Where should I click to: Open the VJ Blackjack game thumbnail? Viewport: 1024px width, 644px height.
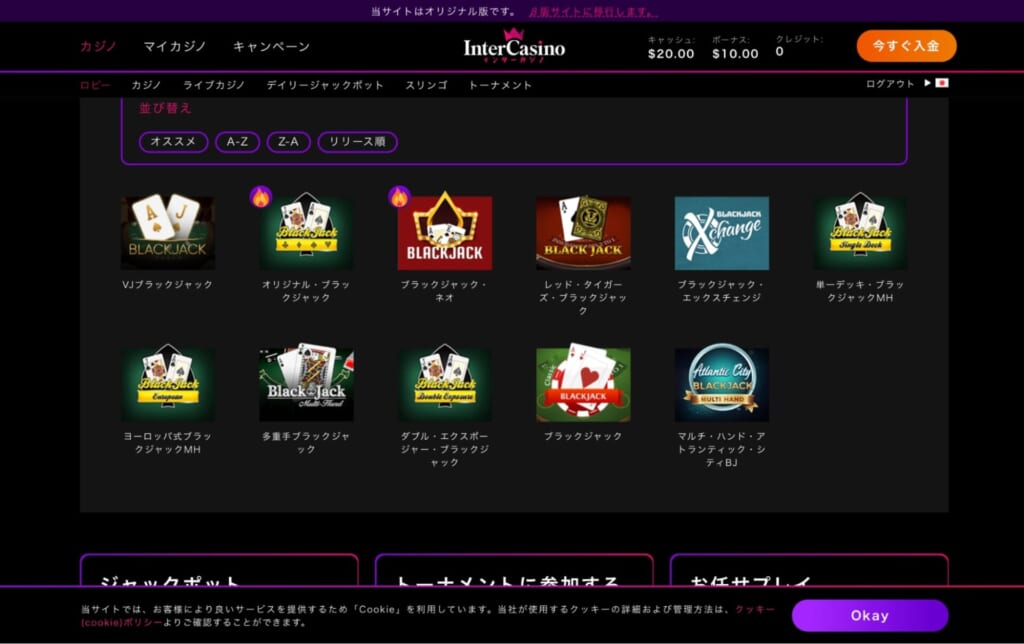pos(168,233)
